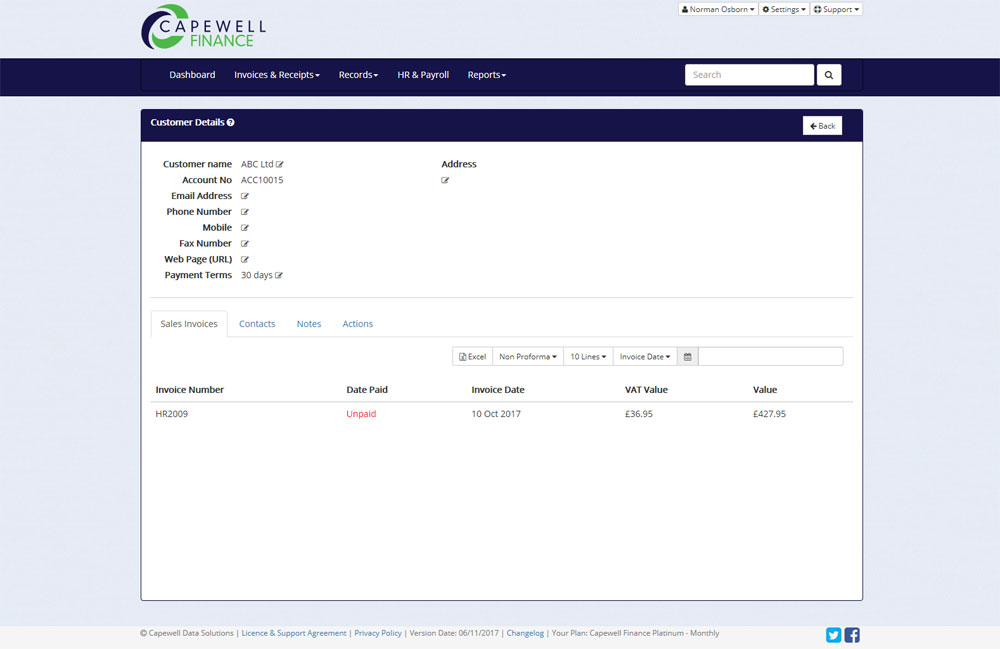The height and width of the screenshot is (649, 1000).
Task: Open HR & Payroll section
Action: click(423, 75)
